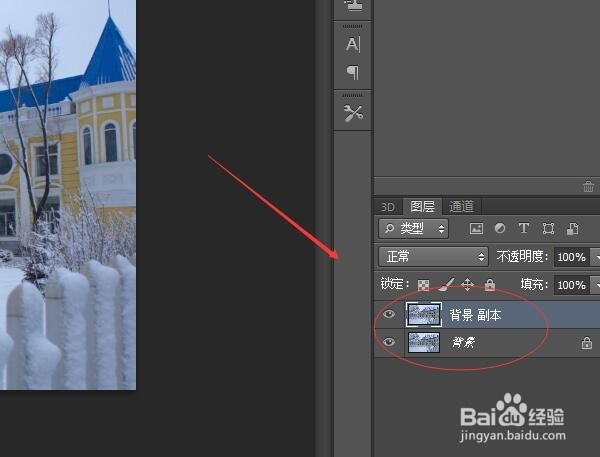Image resolution: width=600 pixels, height=457 pixels.
Task: Switch to the 3D tab
Action: click(387, 207)
